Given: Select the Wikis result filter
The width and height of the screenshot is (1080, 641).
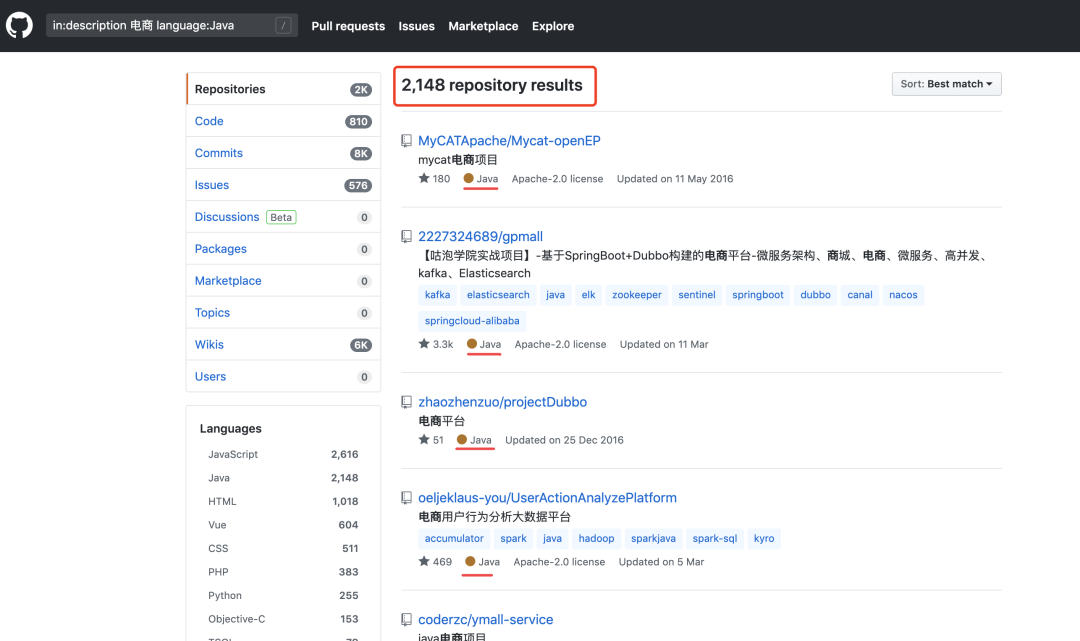Looking at the screenshot, I should [x=283, y=344].
